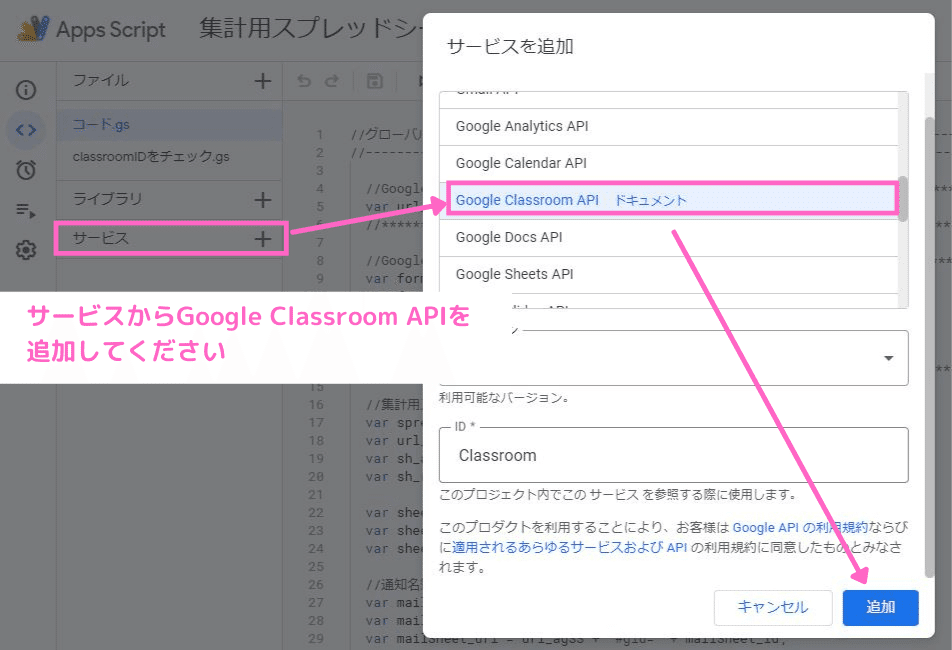This screenshot has width=952, height=650.
Task: Open the Executions list icon
Action: [x=26, y=210]
